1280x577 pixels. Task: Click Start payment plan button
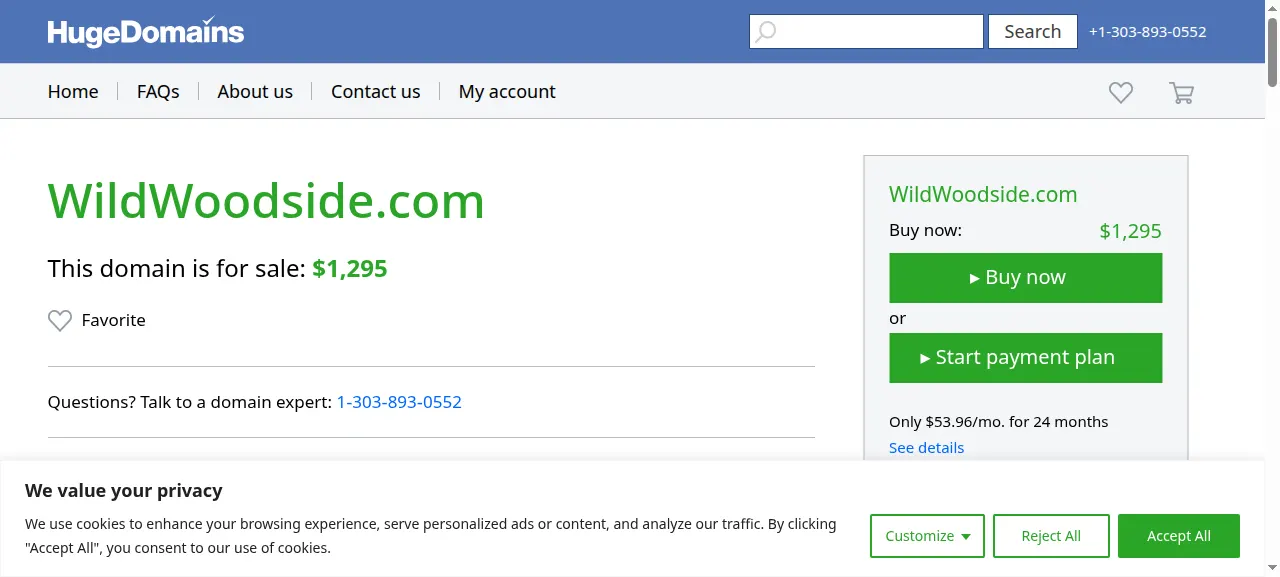pos(1025,358)
